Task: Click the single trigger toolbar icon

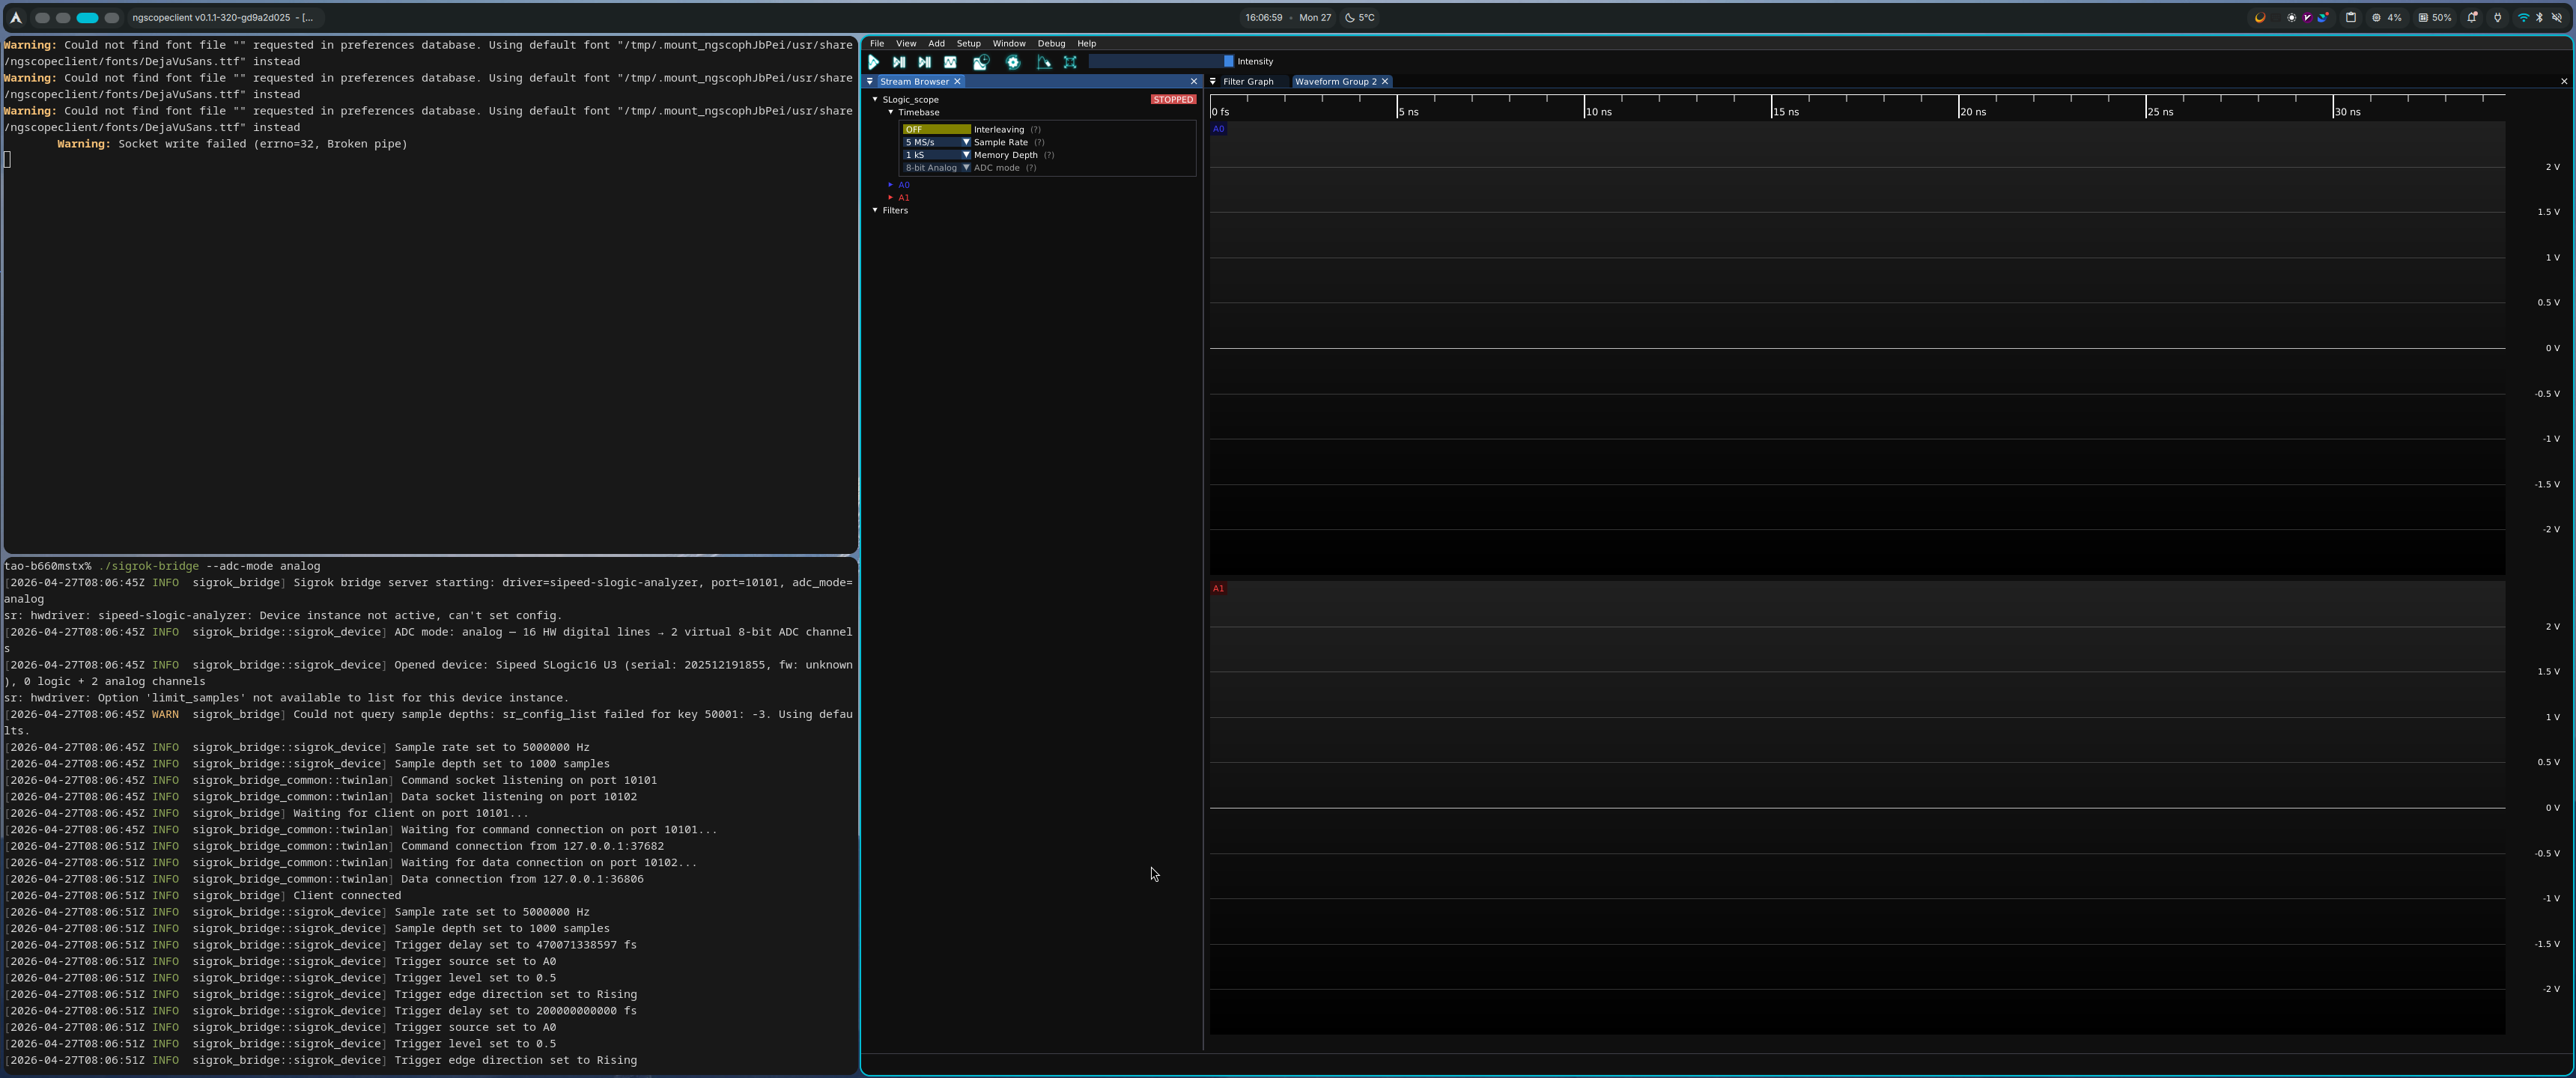Action: click(x=899, y=62)
